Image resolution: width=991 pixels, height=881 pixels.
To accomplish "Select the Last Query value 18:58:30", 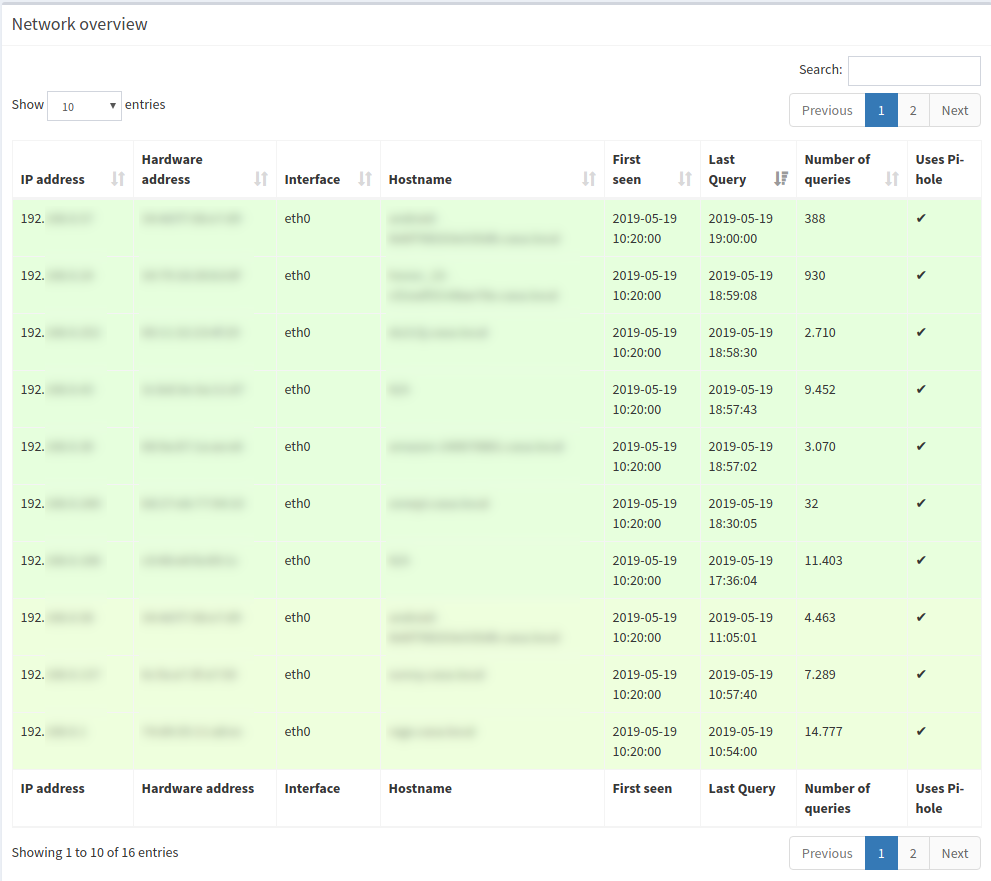I will [x=733, y=352].
